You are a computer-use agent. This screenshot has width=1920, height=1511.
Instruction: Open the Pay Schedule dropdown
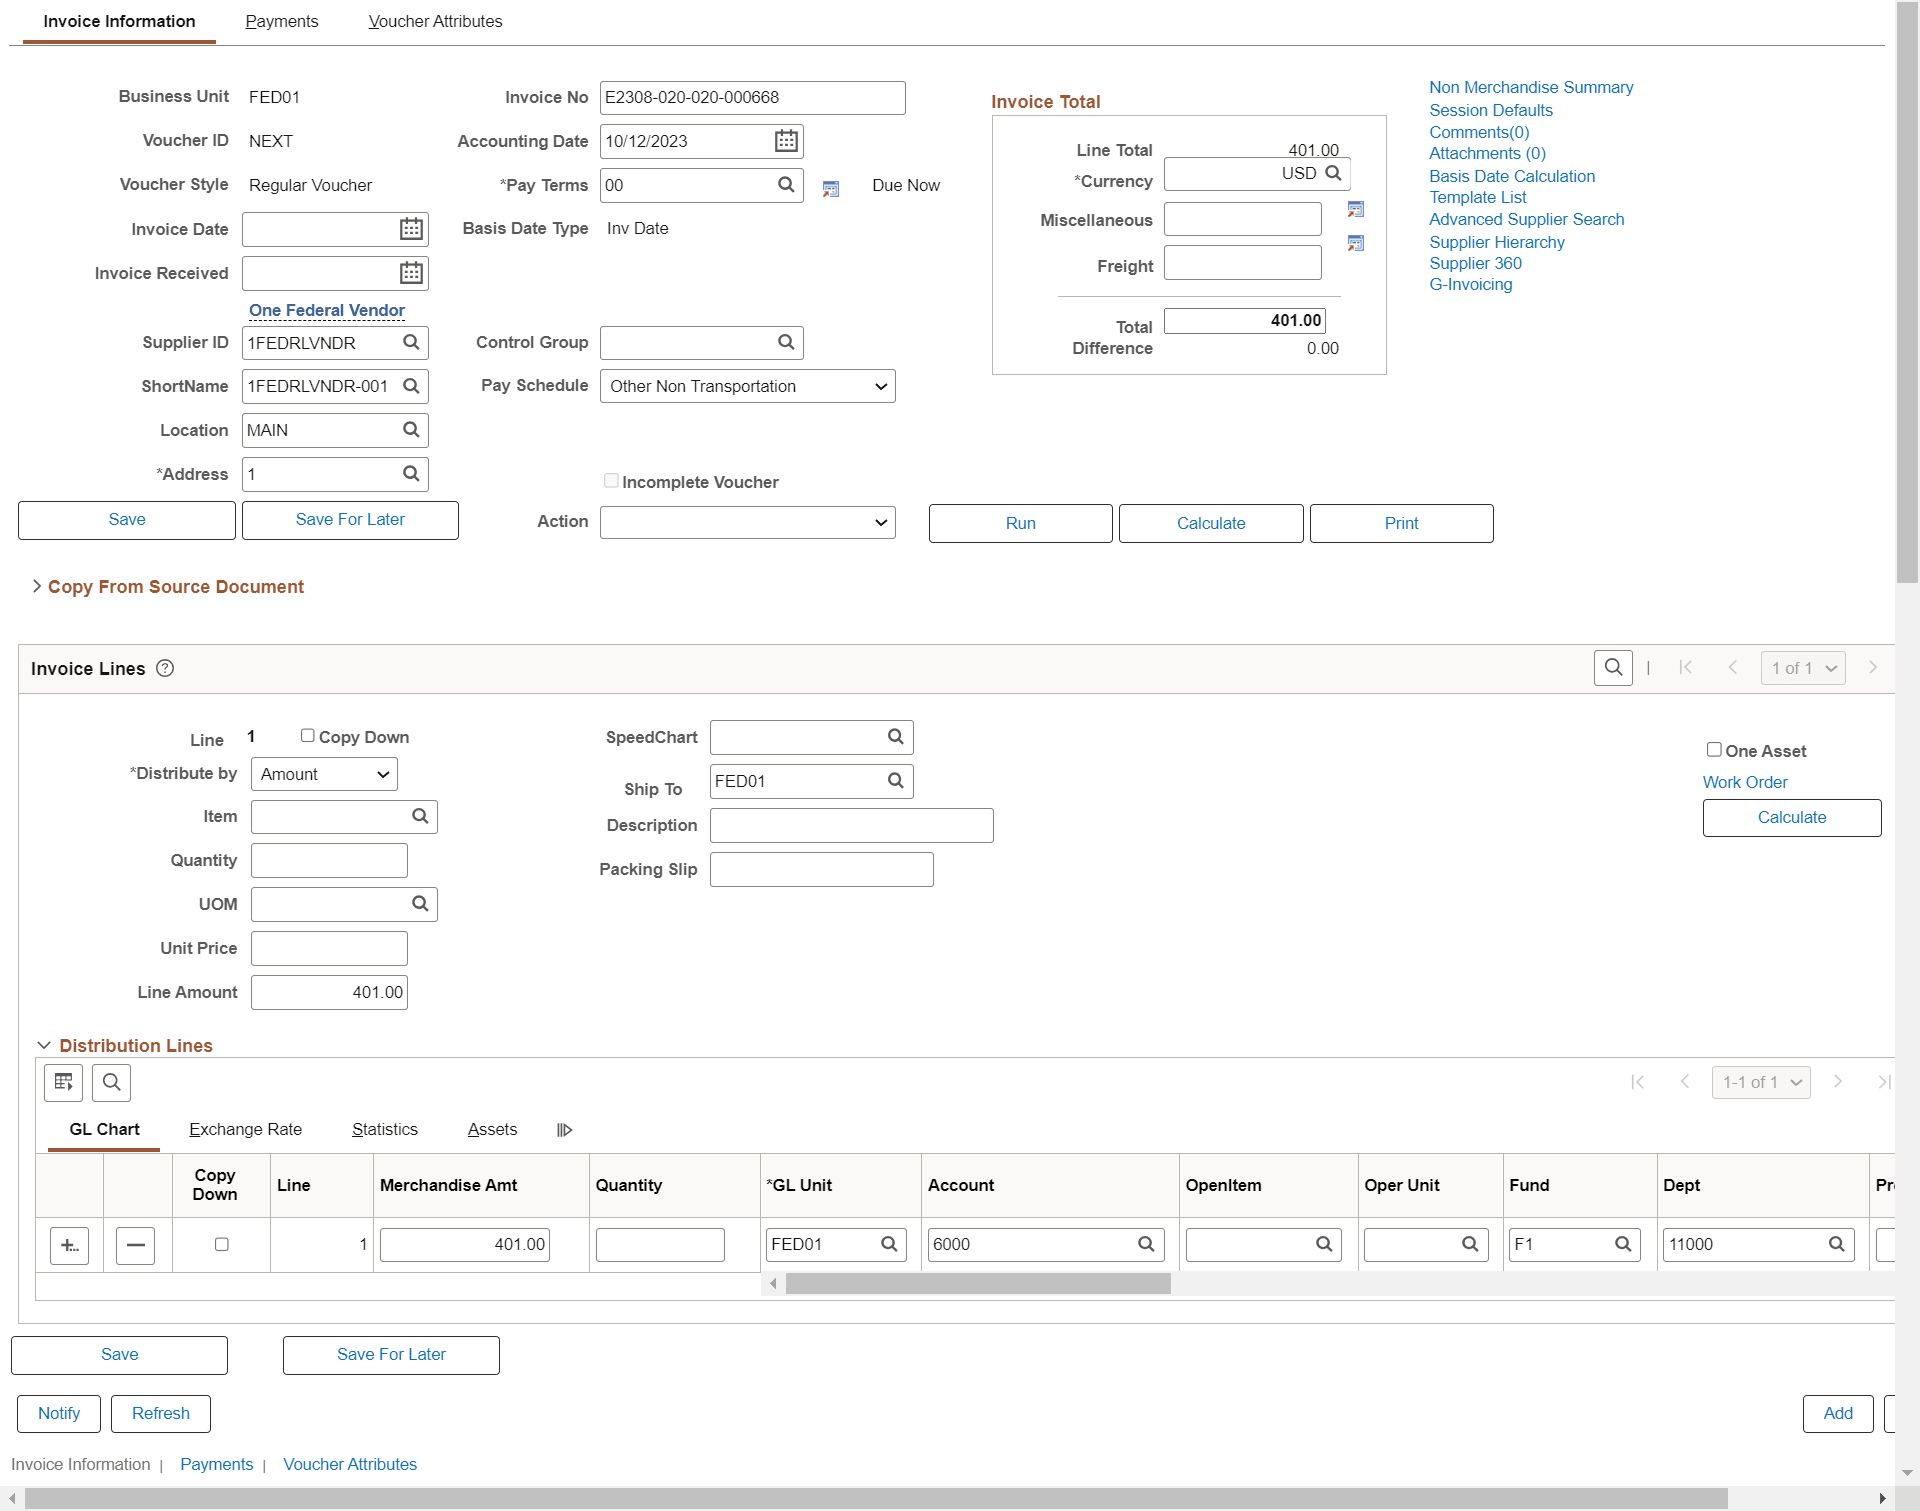[x=747, y=386]
